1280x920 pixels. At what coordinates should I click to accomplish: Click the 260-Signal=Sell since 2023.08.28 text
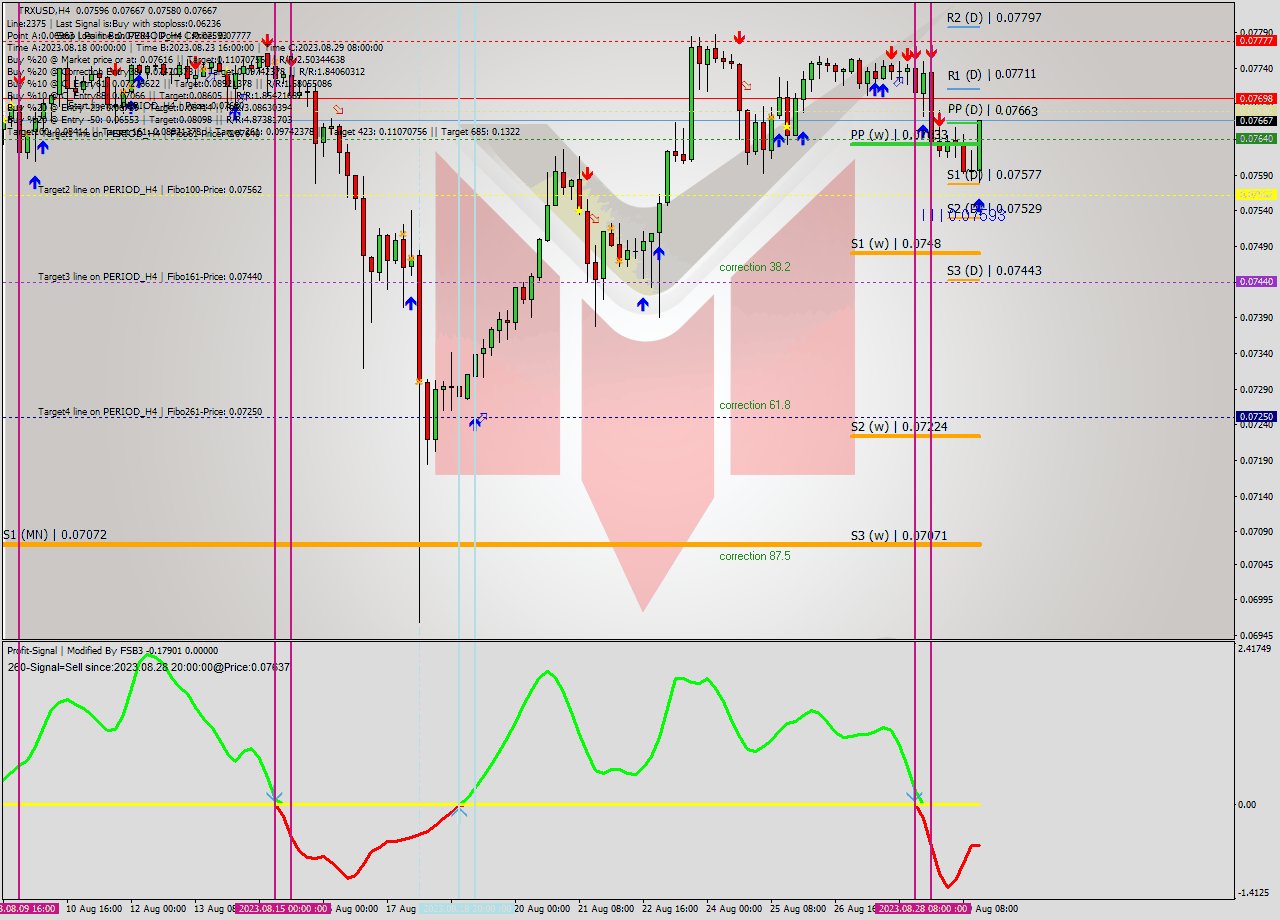tap(148, 667)
